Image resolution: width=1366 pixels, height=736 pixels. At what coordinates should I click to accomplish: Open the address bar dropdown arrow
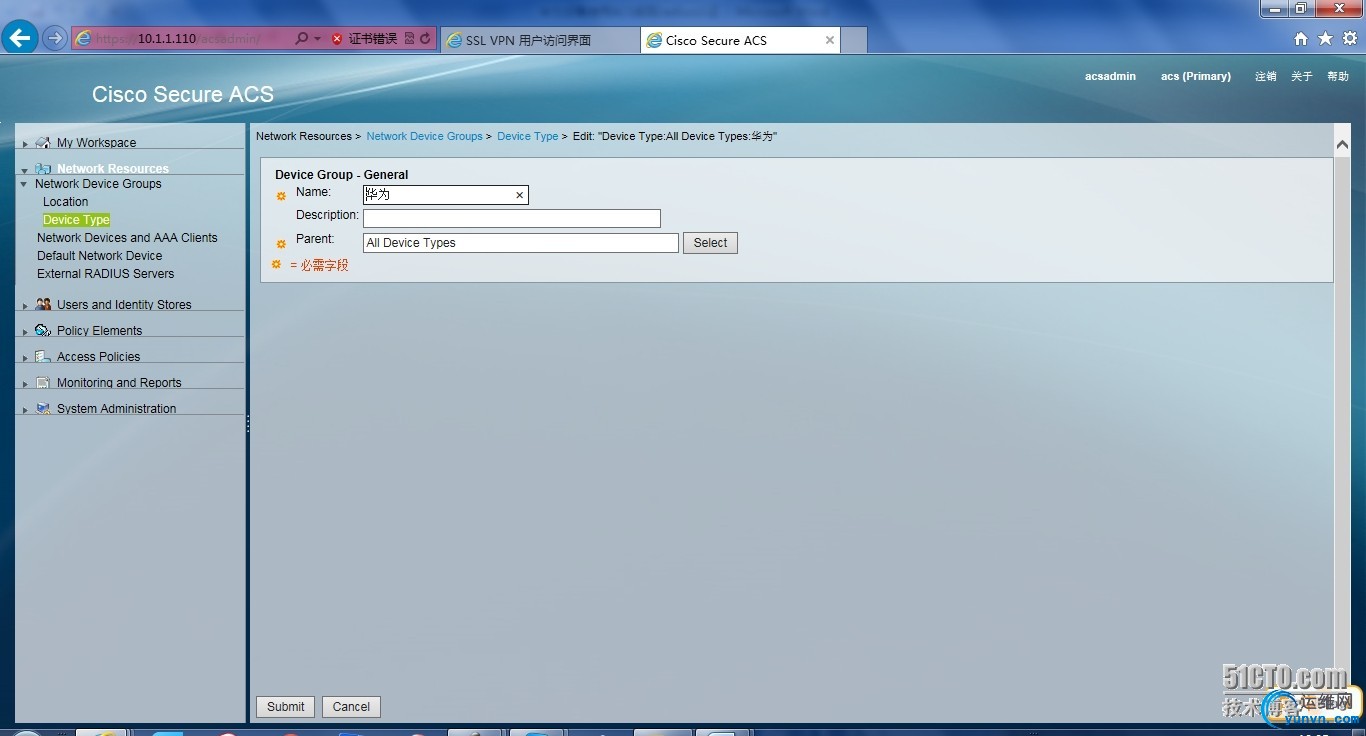318,39
